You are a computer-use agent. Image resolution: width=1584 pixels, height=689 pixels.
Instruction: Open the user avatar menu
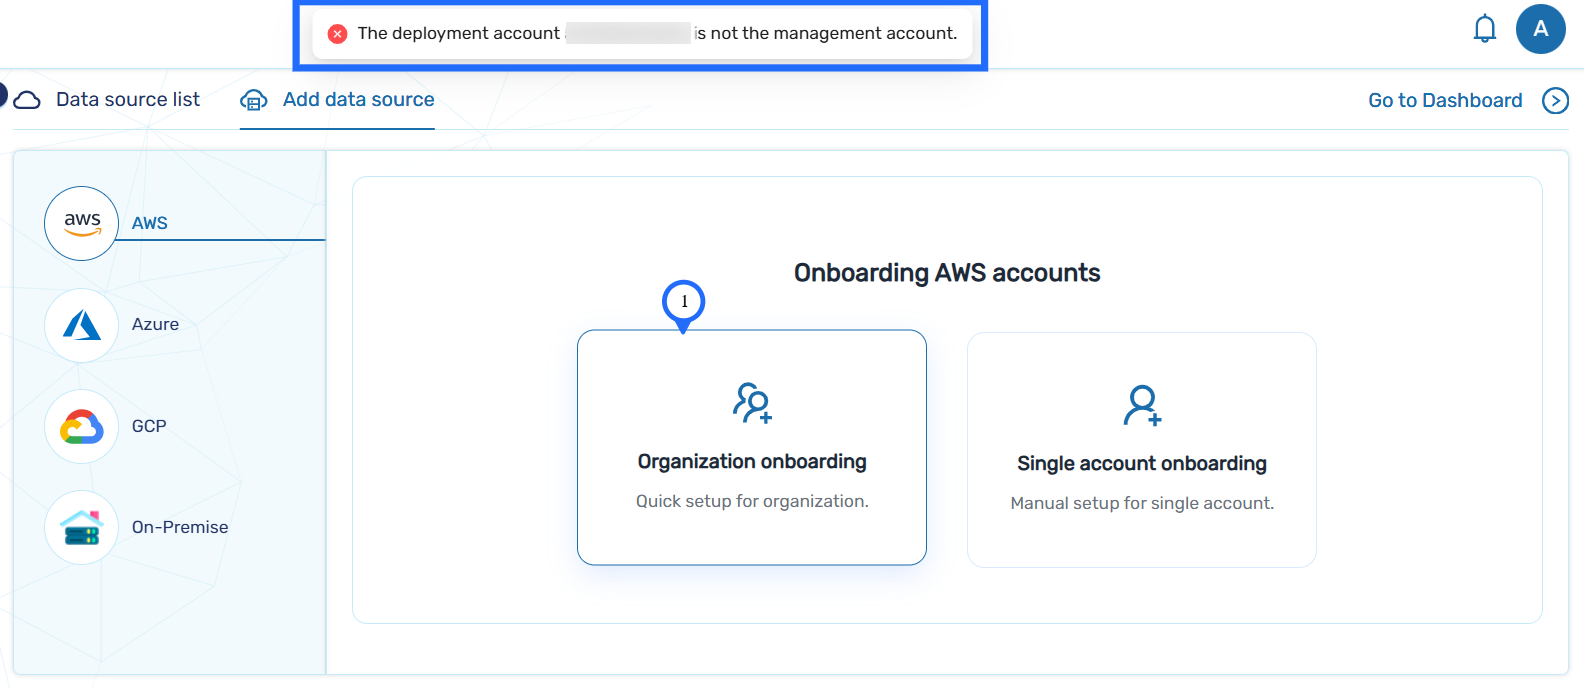[x=1540, y=29]
